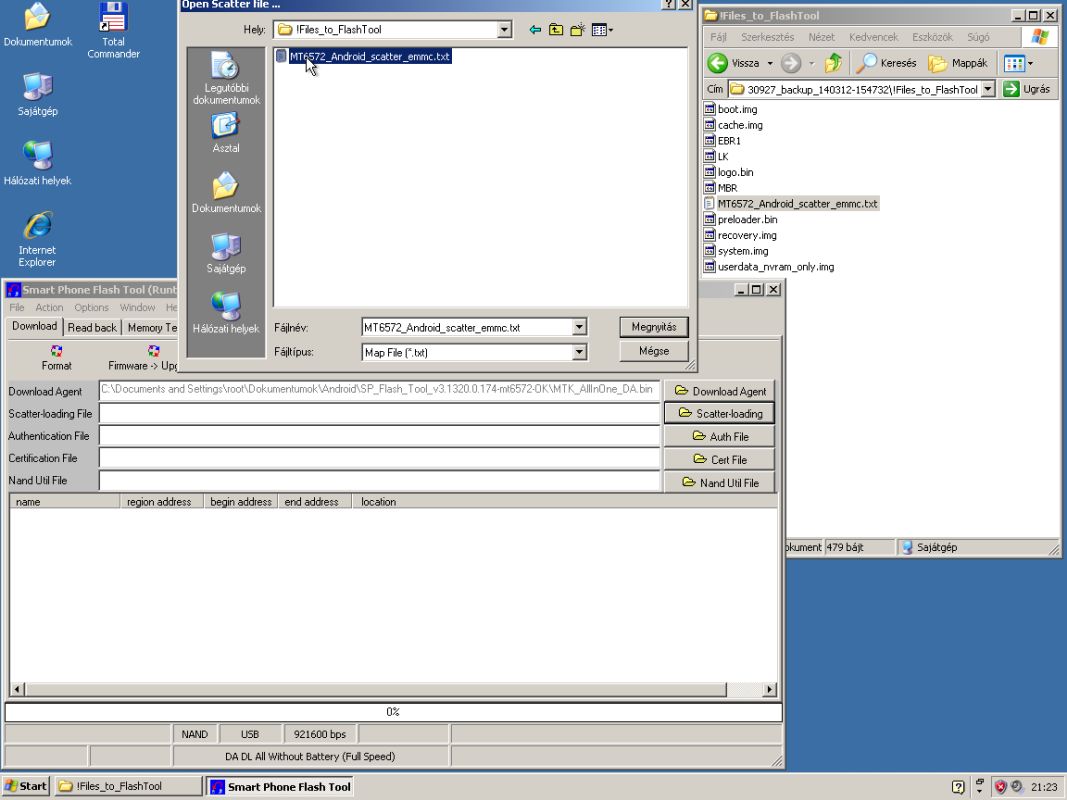
Task: Click the Forward arrow in Explorer window
Action: point(791,63)
